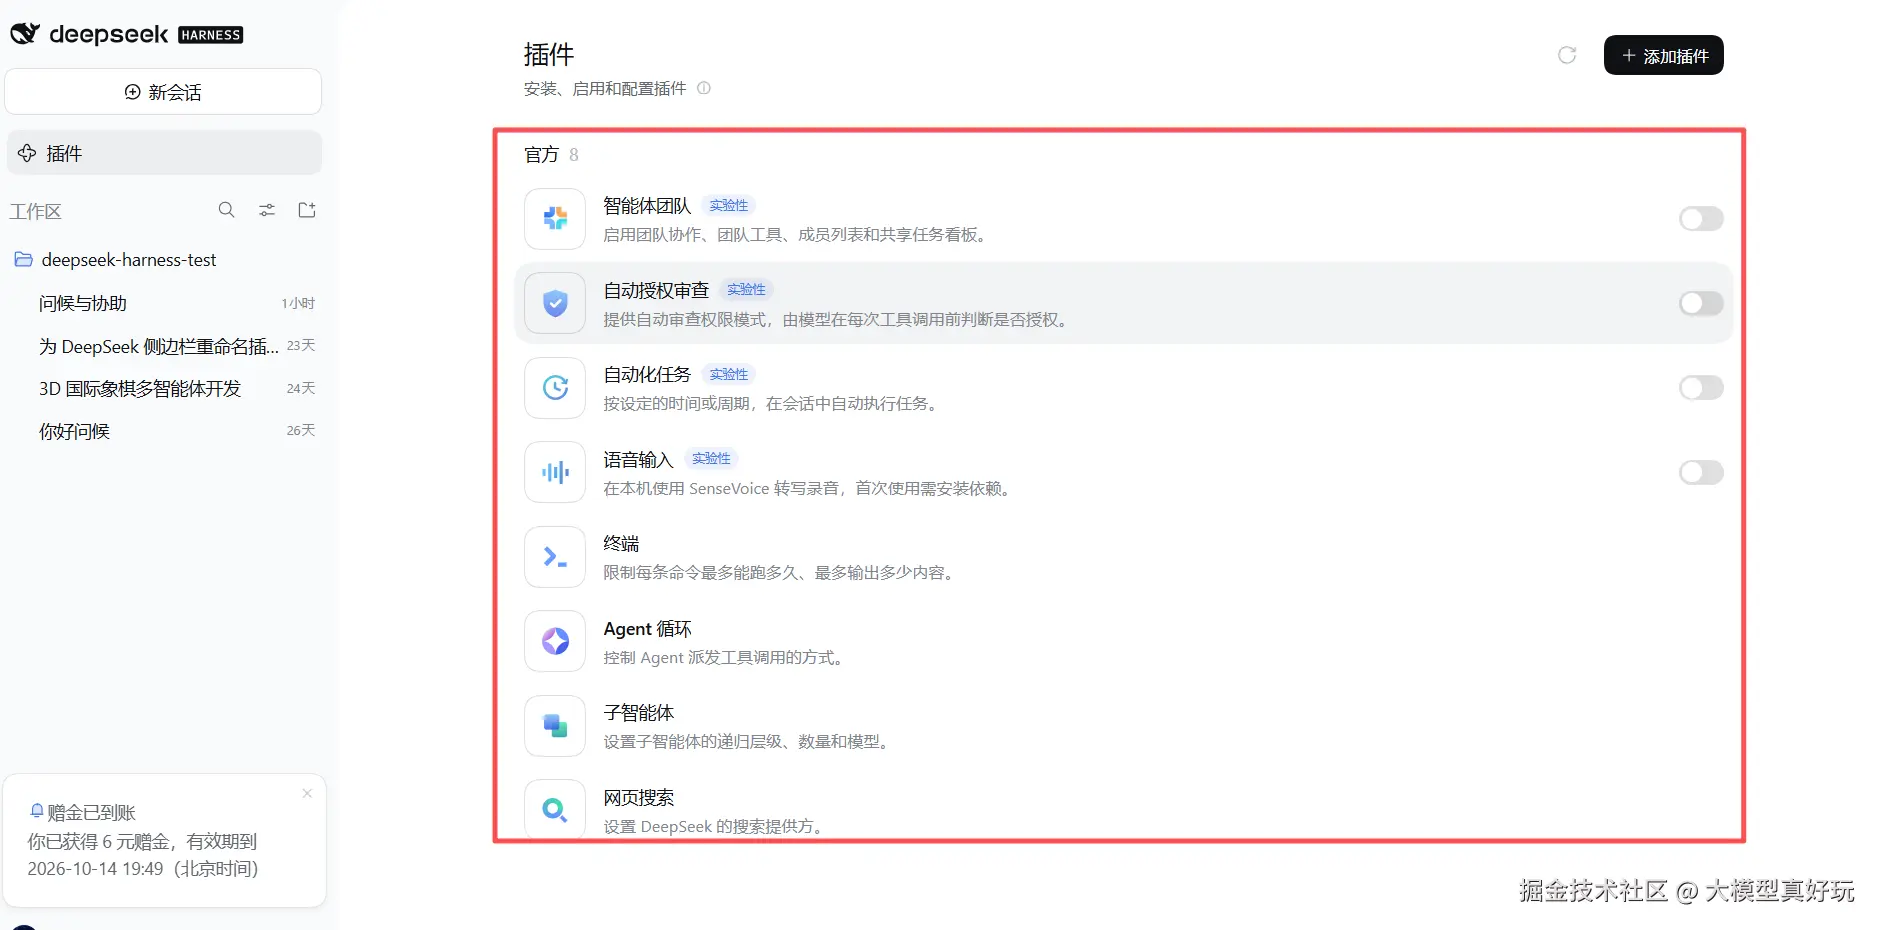Screen dimensions: 1880x930
Task: Click the new workspace folder icon
Action: point(307,210)
